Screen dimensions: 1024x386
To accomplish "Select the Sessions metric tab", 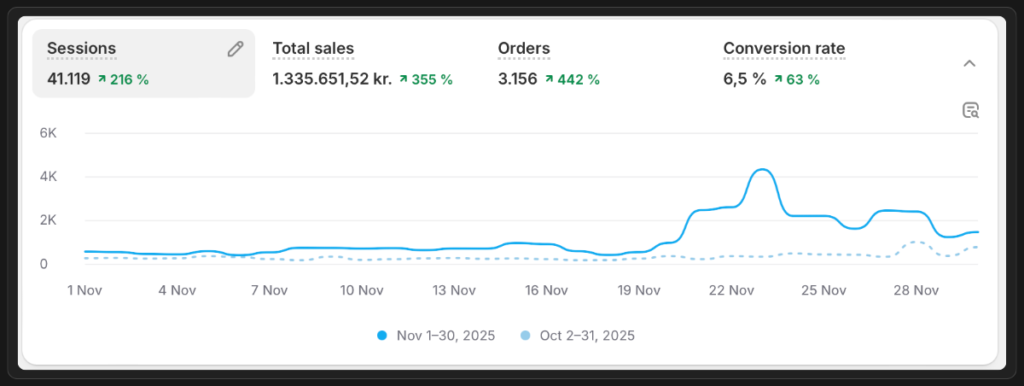I will [x=144, y=63].
